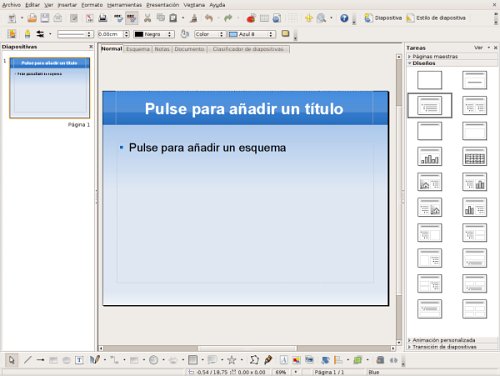Toggle the grid display icon

(x=293, y=18)
